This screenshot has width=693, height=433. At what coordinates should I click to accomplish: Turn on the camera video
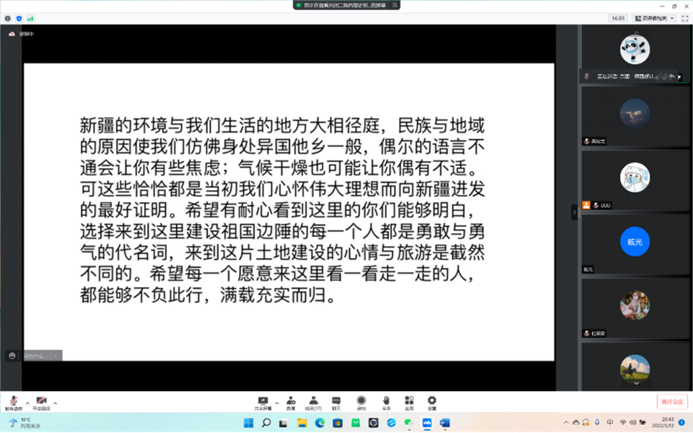pos(42,401)
